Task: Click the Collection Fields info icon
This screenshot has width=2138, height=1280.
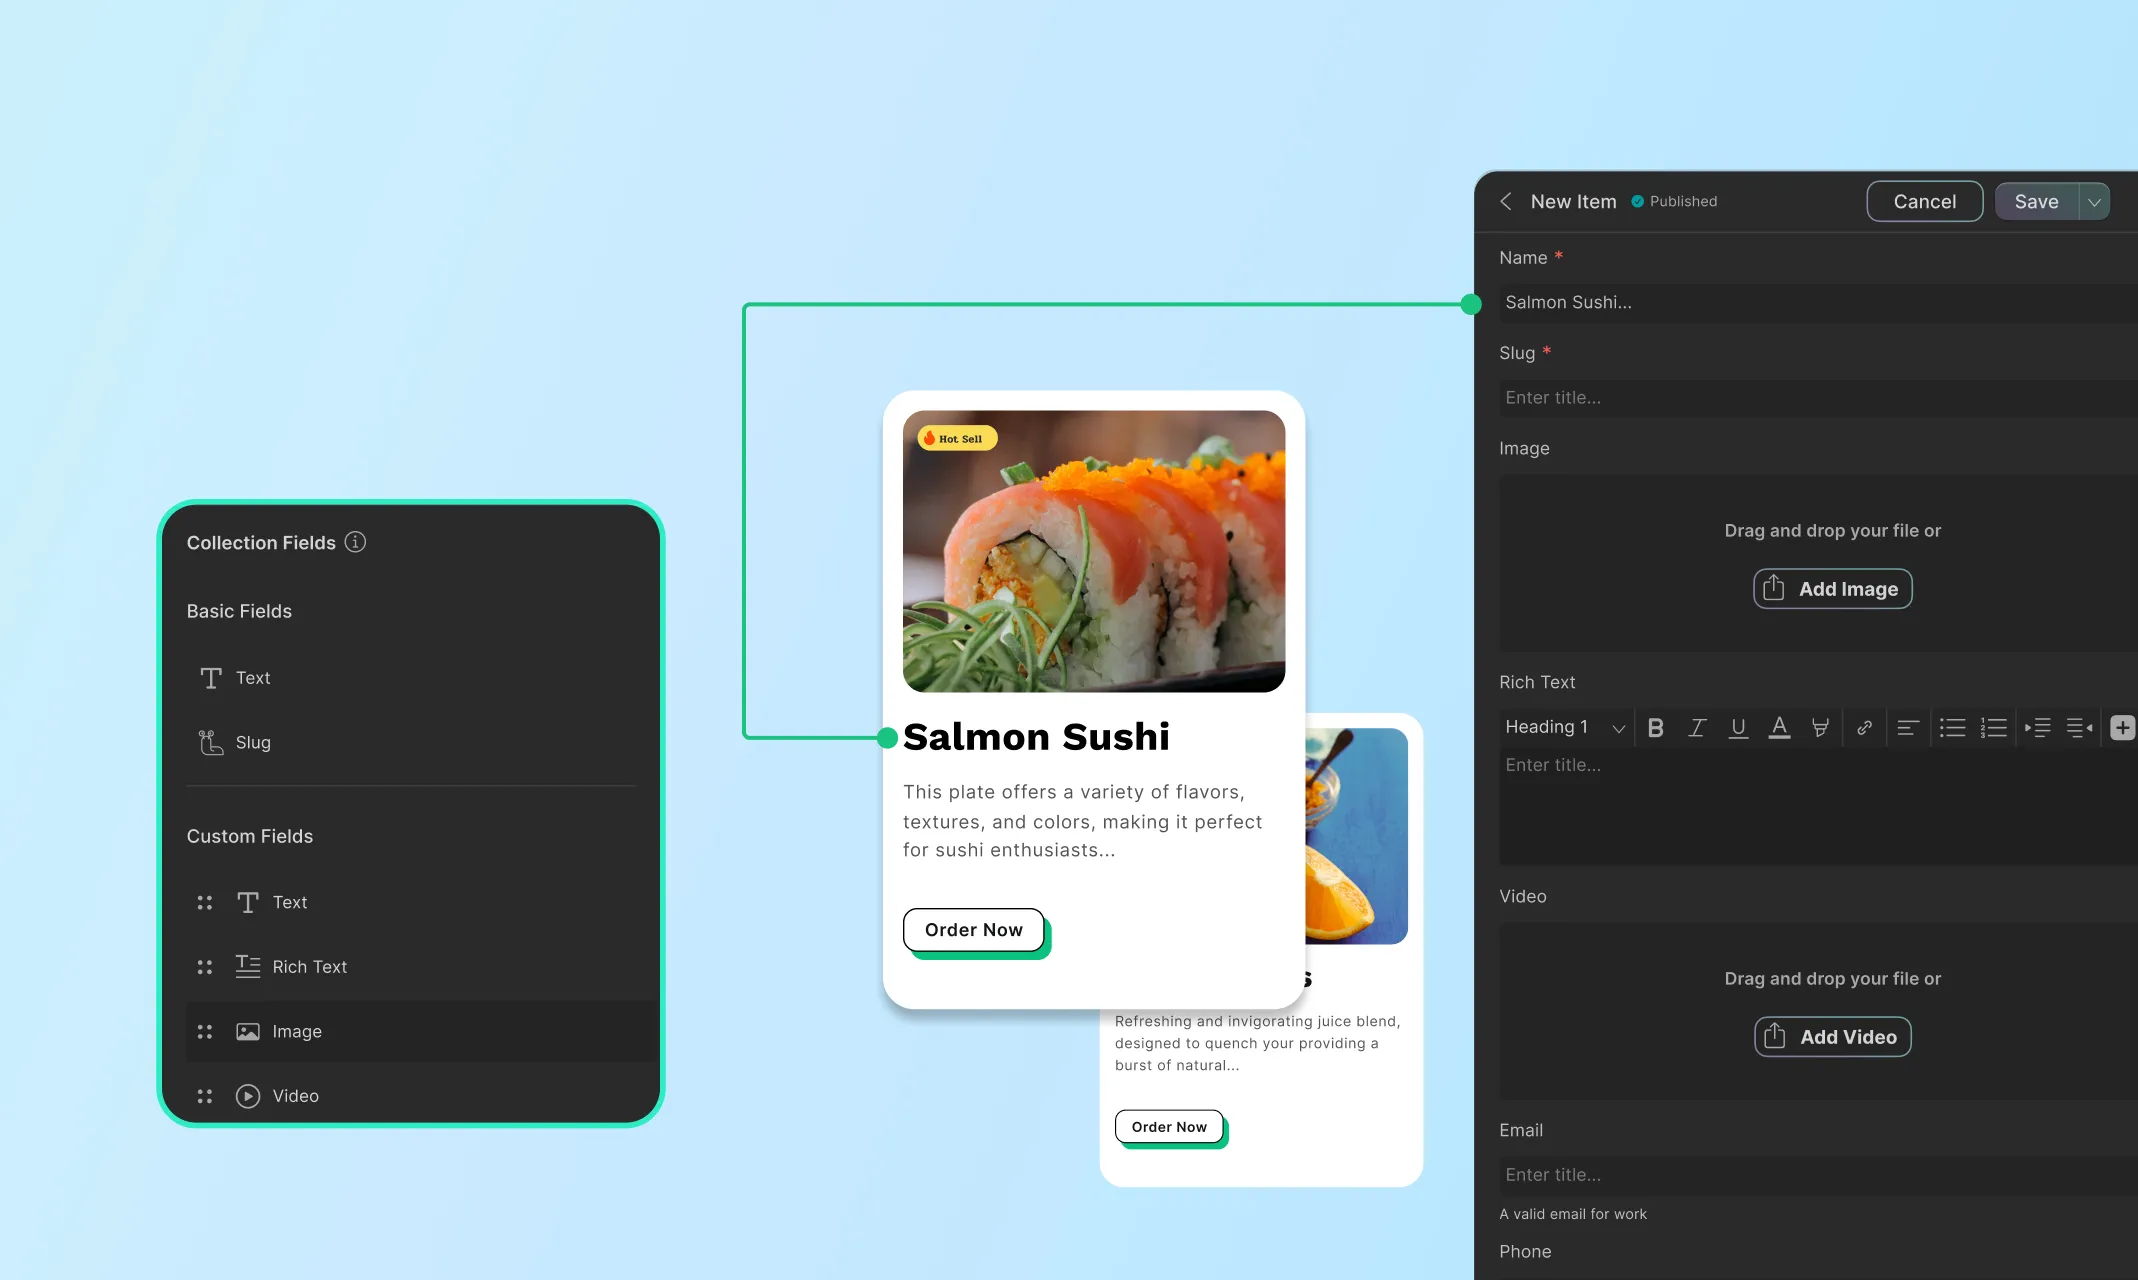Action: click(357, 541)
